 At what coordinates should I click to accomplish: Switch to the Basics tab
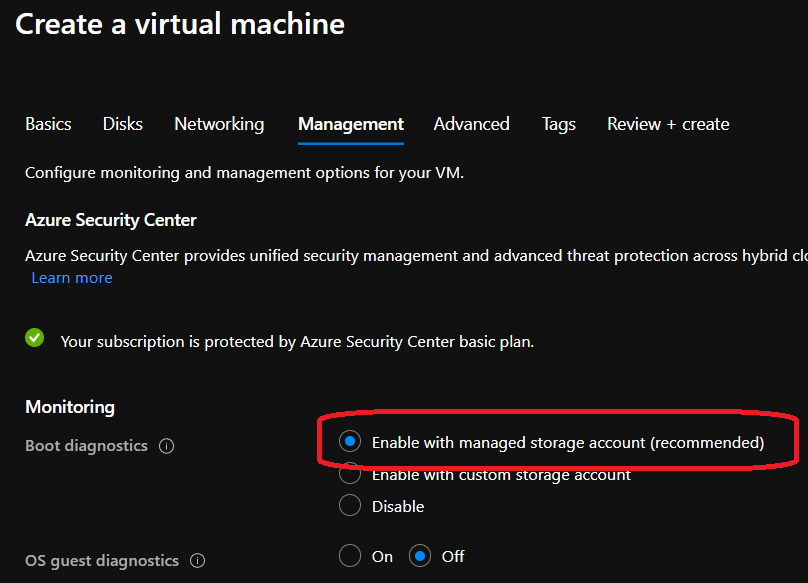(48, 124)
